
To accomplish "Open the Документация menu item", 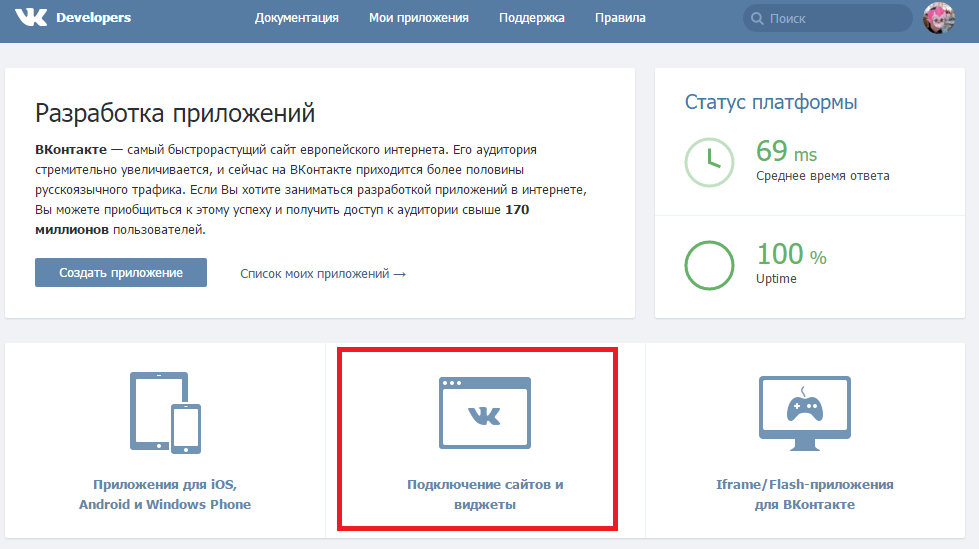I will (297, 18).
